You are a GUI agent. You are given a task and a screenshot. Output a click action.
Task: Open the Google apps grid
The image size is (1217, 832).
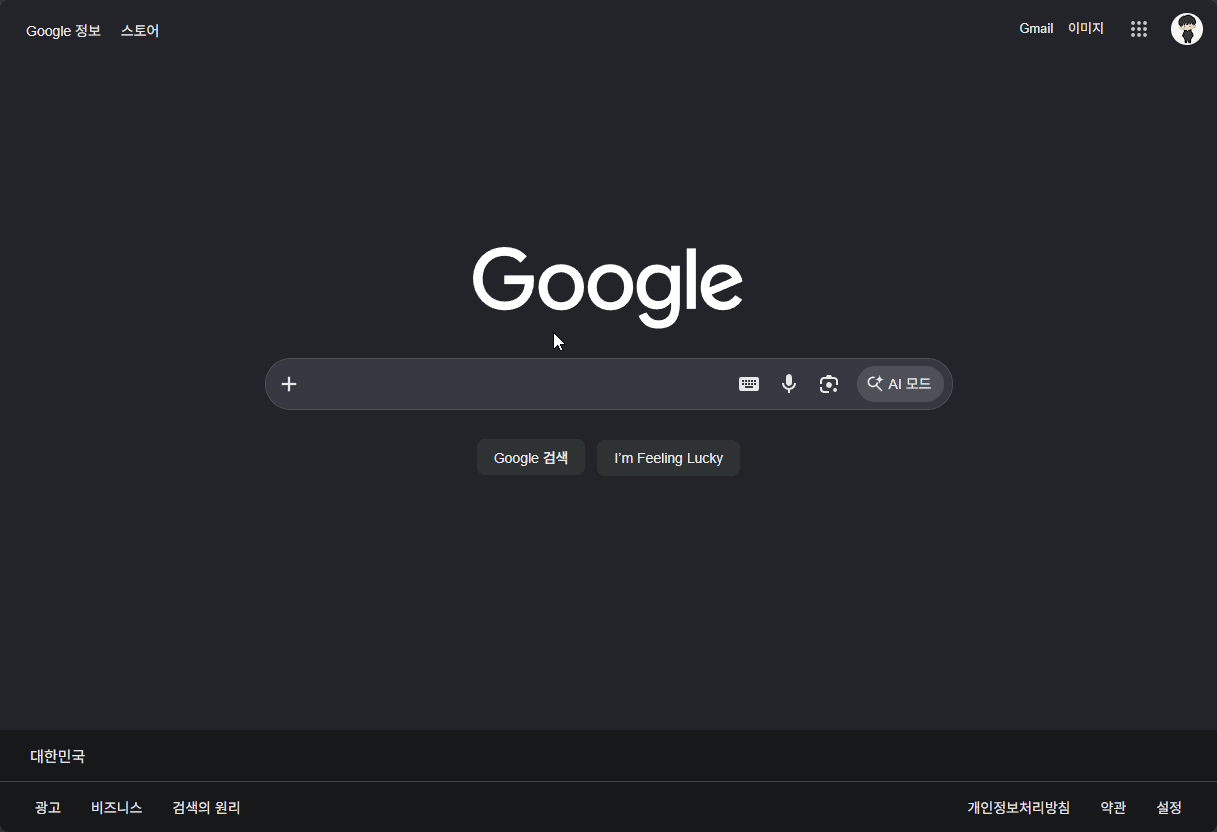pos(1138,29)
